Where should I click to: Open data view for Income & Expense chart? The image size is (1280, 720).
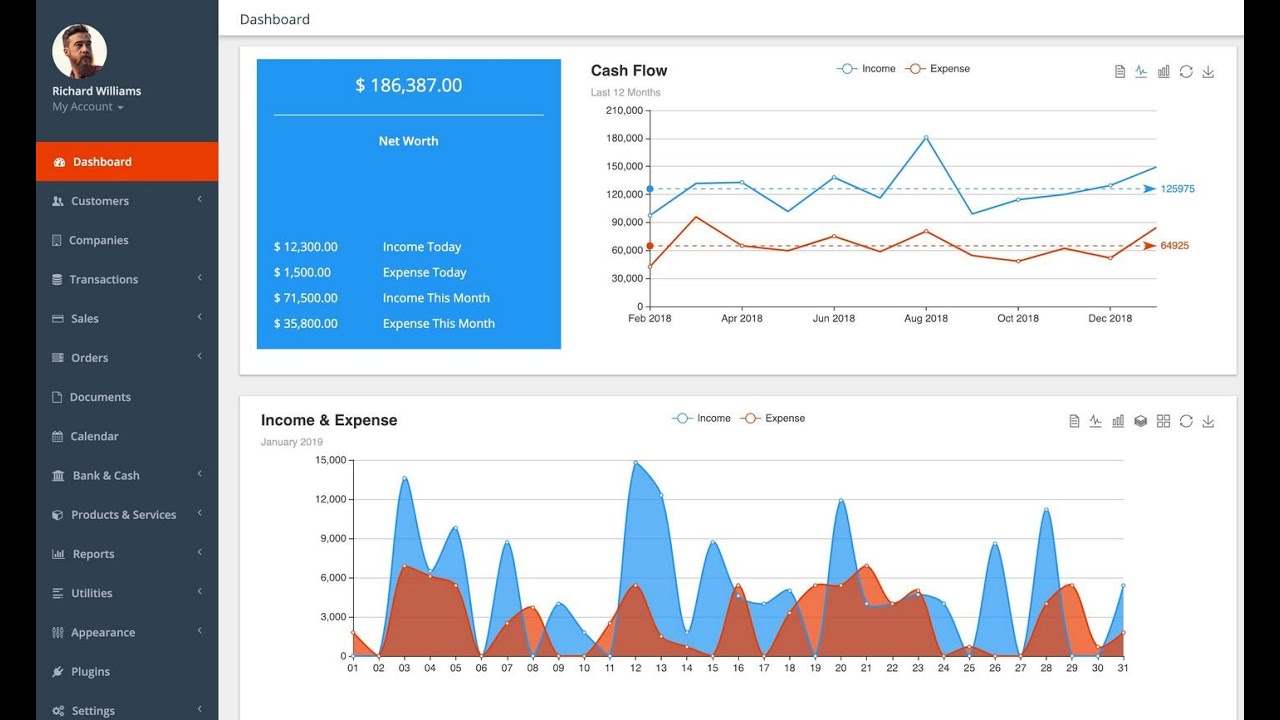tap(1074, 421)
